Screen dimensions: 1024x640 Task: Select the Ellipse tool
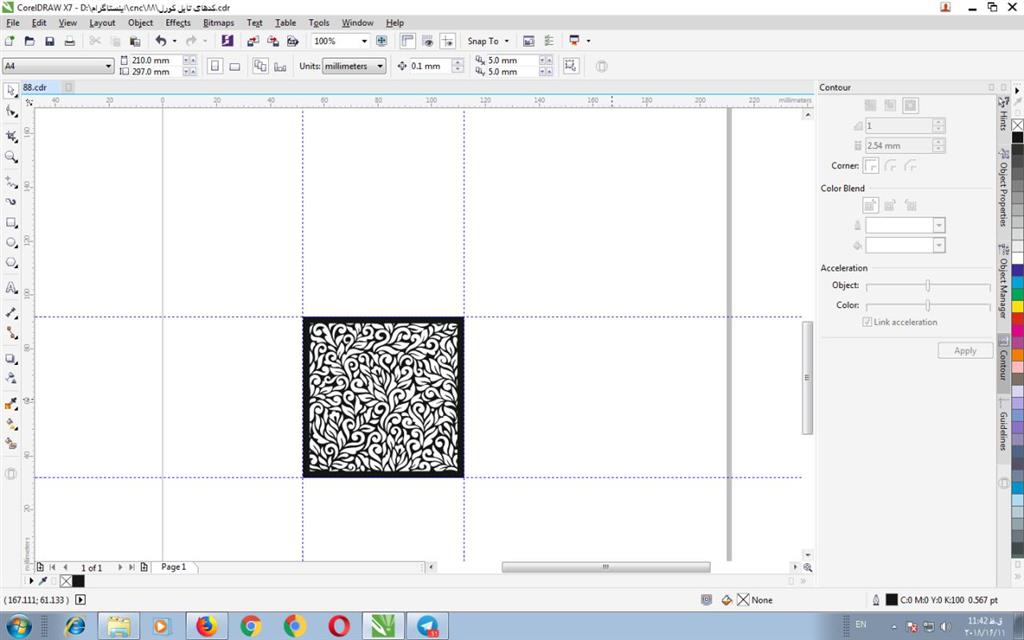pos(11,243)
